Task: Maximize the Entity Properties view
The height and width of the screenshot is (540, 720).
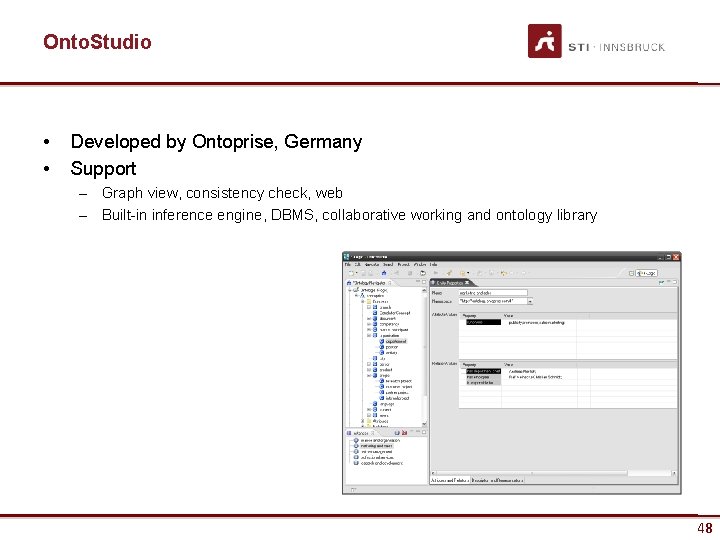Action: [674, 282]
